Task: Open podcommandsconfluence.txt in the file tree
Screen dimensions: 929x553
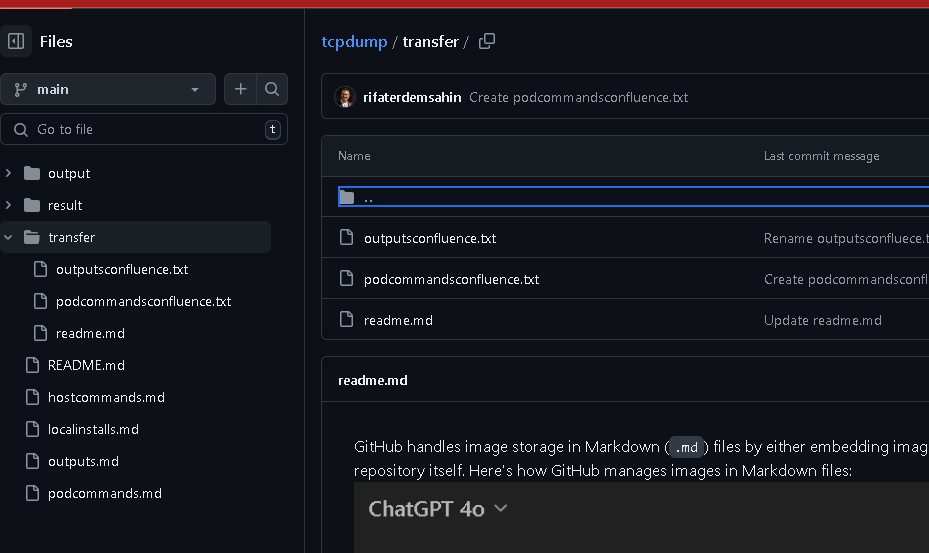Action: 143,301
